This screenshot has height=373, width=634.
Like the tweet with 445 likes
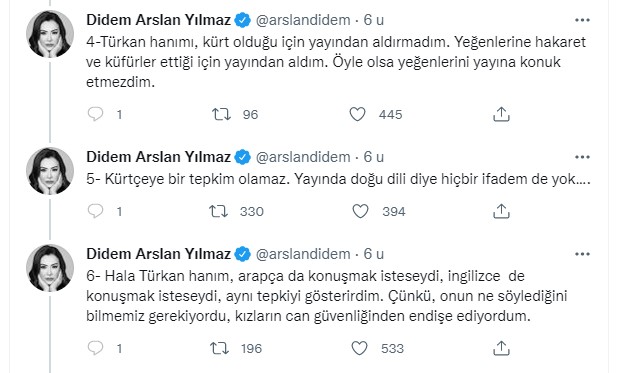click(x=357, y=114)
